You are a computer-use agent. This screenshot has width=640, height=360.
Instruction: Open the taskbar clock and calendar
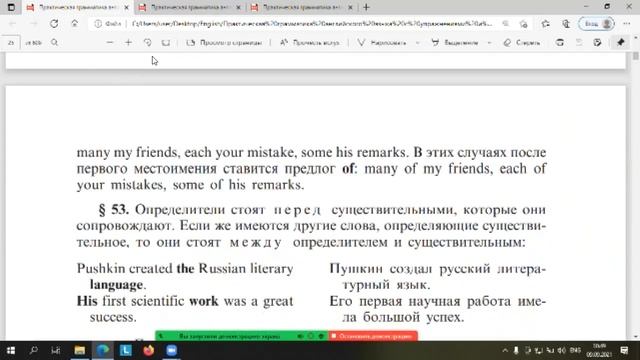[599, 350]
